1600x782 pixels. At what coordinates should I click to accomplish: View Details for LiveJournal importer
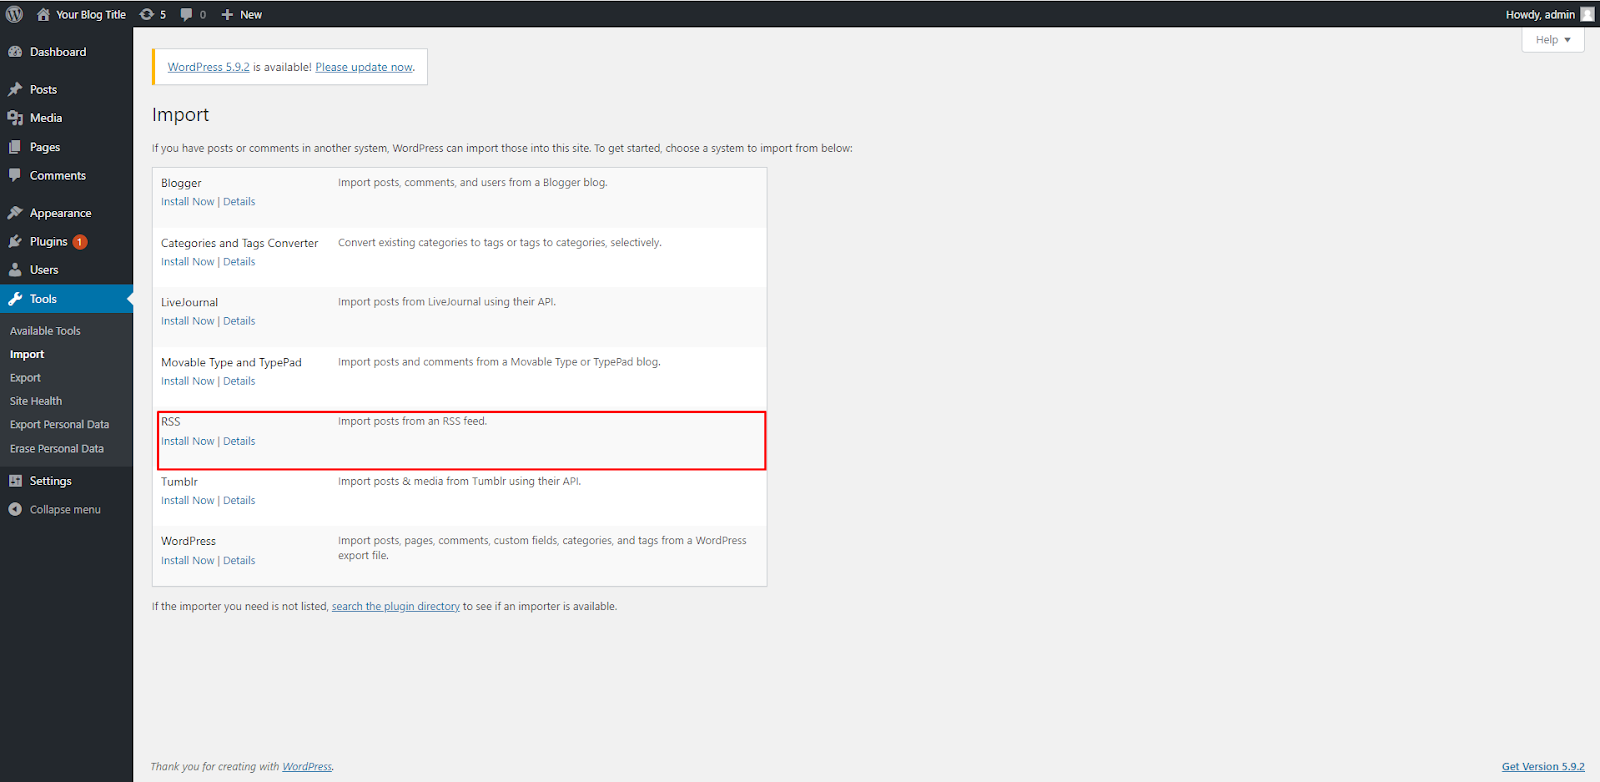[x=239, y=321]
